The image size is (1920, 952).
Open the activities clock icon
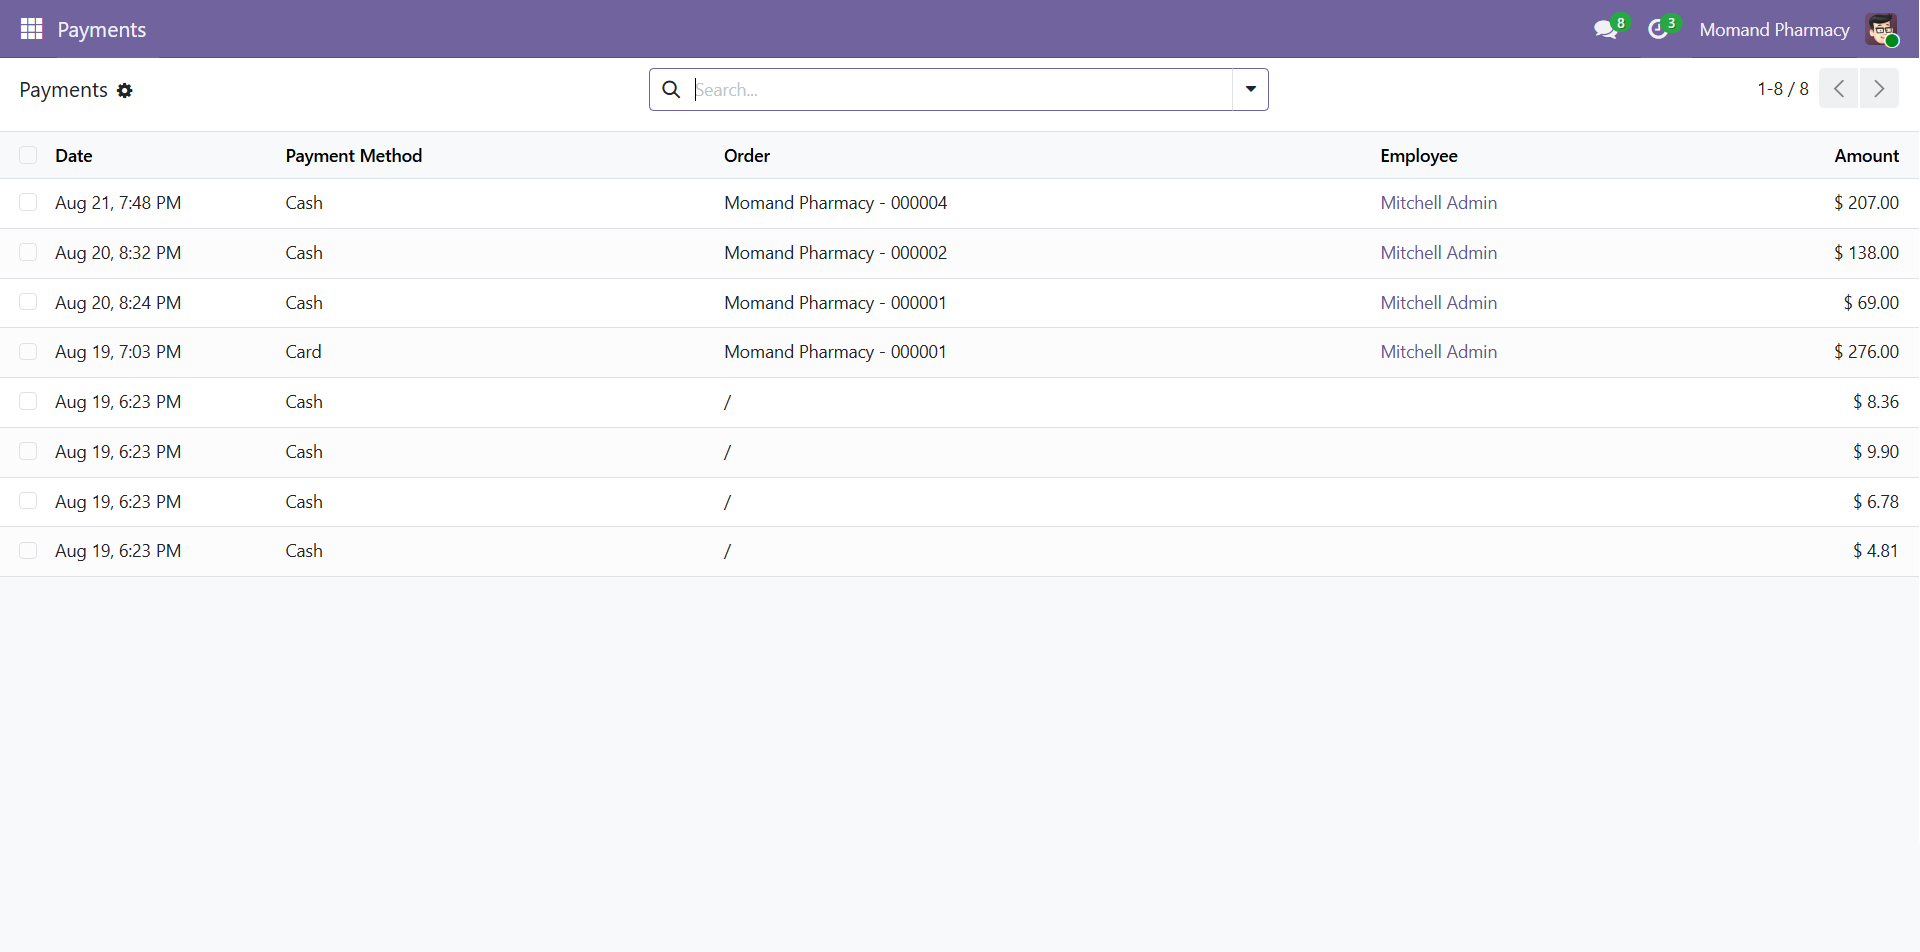tap(1658, 30)
